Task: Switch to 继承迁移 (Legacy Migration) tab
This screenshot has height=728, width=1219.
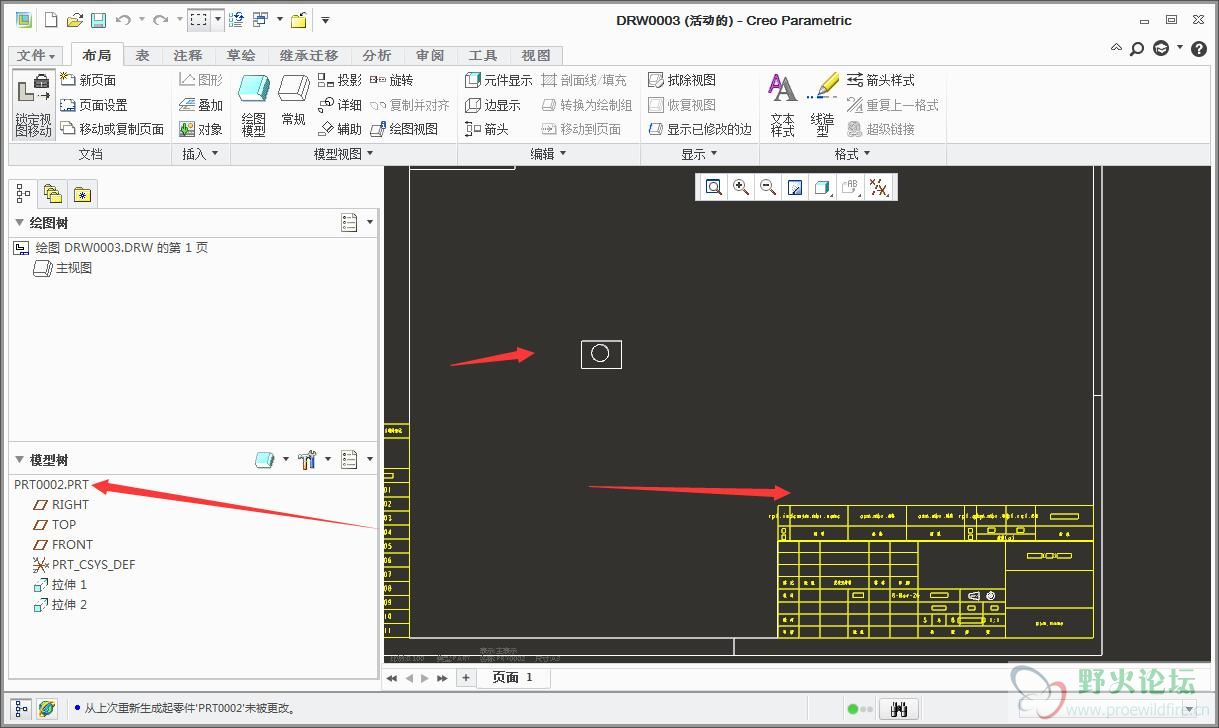Action: coord(309,56)
